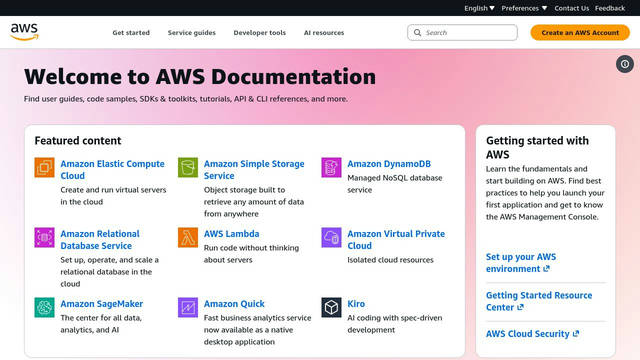The height and width of the screenshot is (360, 640).
Task: Click 'The center for all data, analytics, and AI' text
Action: (x=101, y=324)
